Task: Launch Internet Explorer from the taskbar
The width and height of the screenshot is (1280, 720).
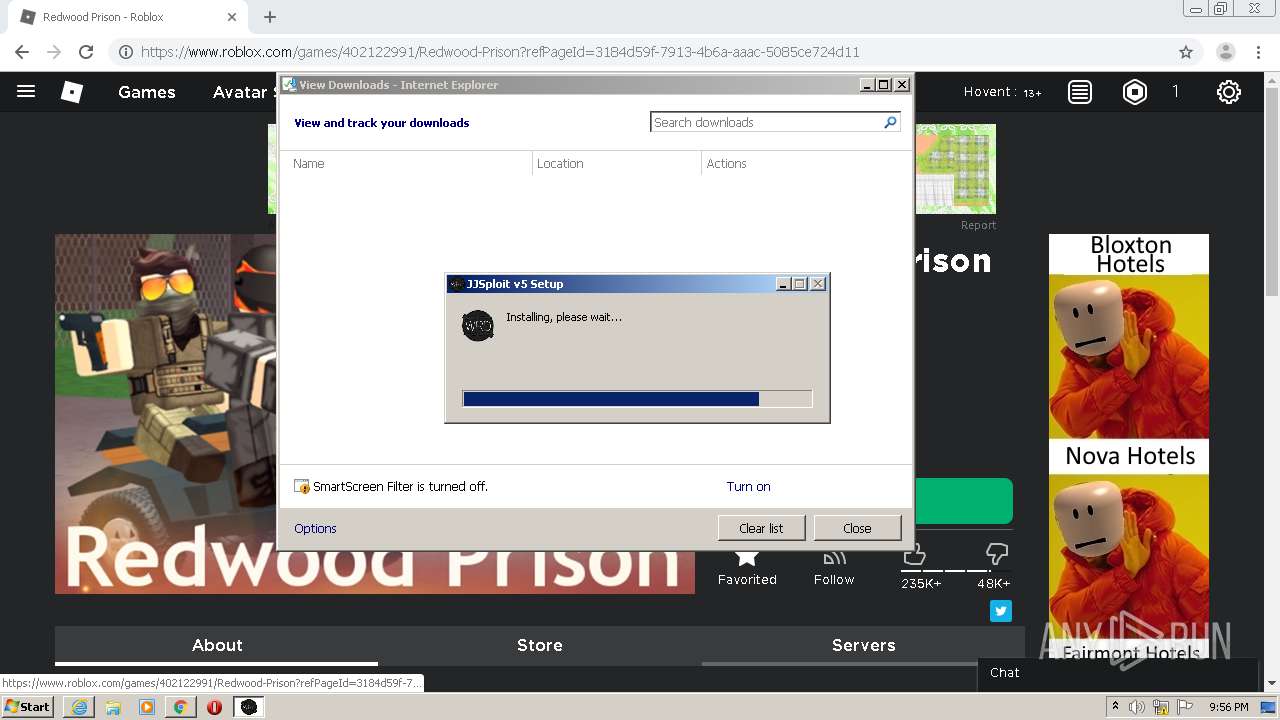Action: (x=79, y=707)
